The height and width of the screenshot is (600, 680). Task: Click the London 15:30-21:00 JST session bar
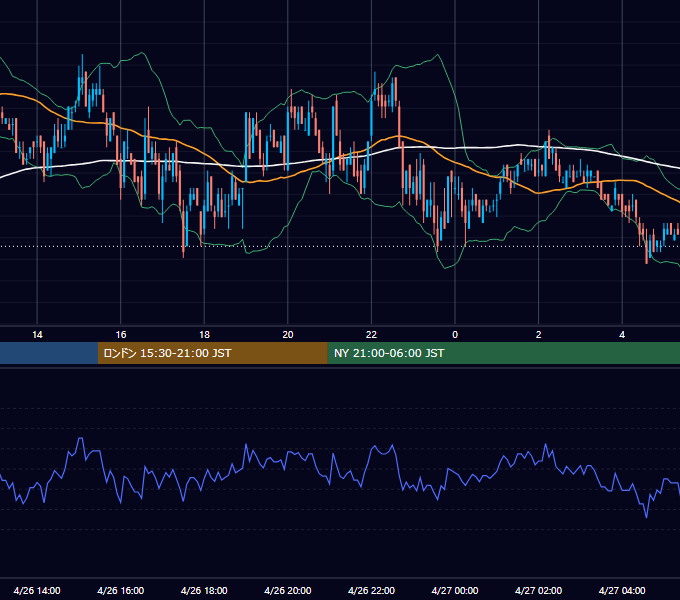(x=212, y=353)
